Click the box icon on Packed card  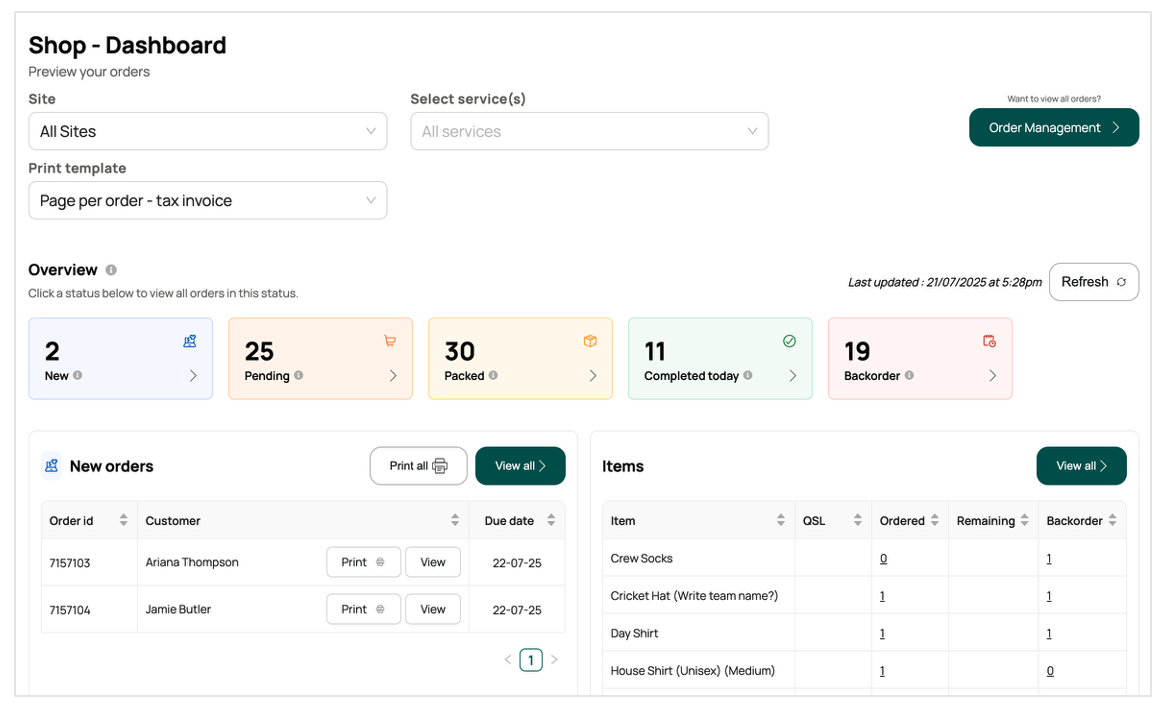590,341
